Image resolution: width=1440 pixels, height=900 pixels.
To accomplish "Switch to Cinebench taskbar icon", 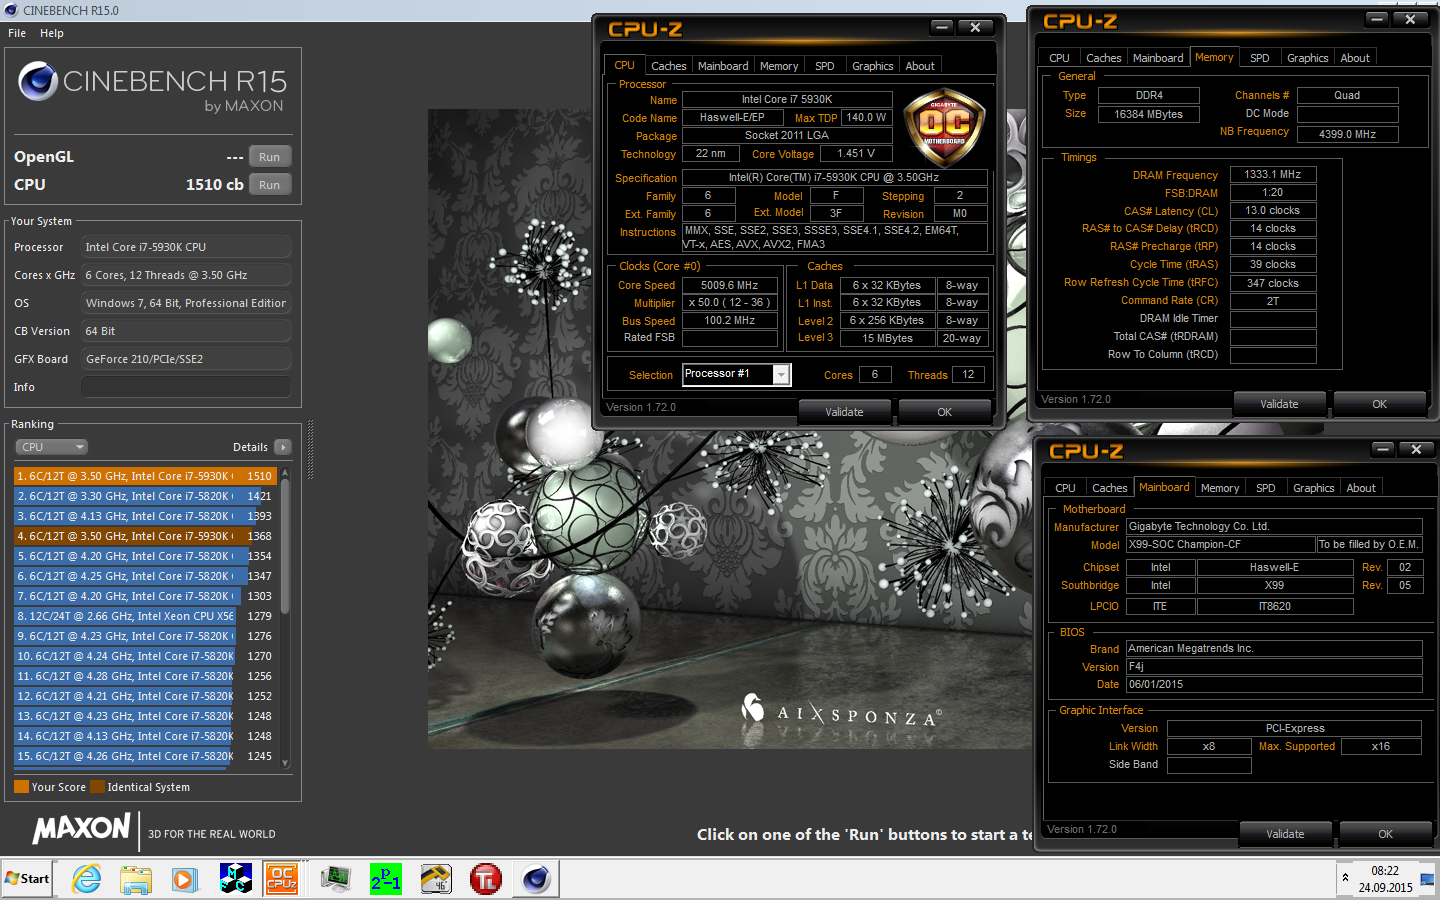I will [x=536, y=879].
